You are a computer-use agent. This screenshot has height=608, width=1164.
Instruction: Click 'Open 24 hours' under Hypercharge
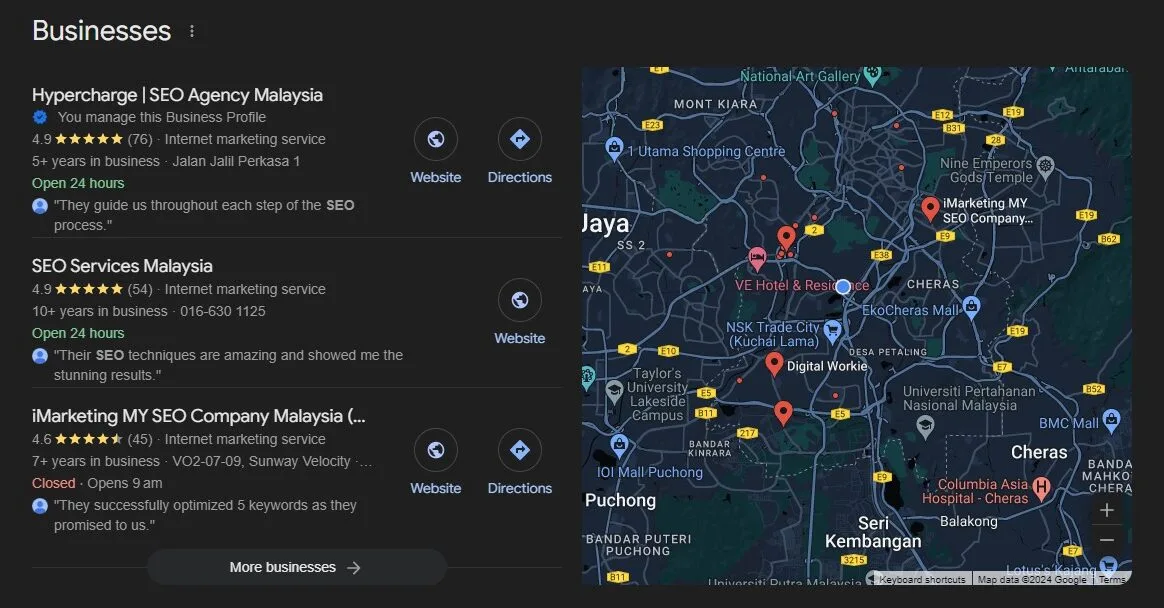point(78,183)
